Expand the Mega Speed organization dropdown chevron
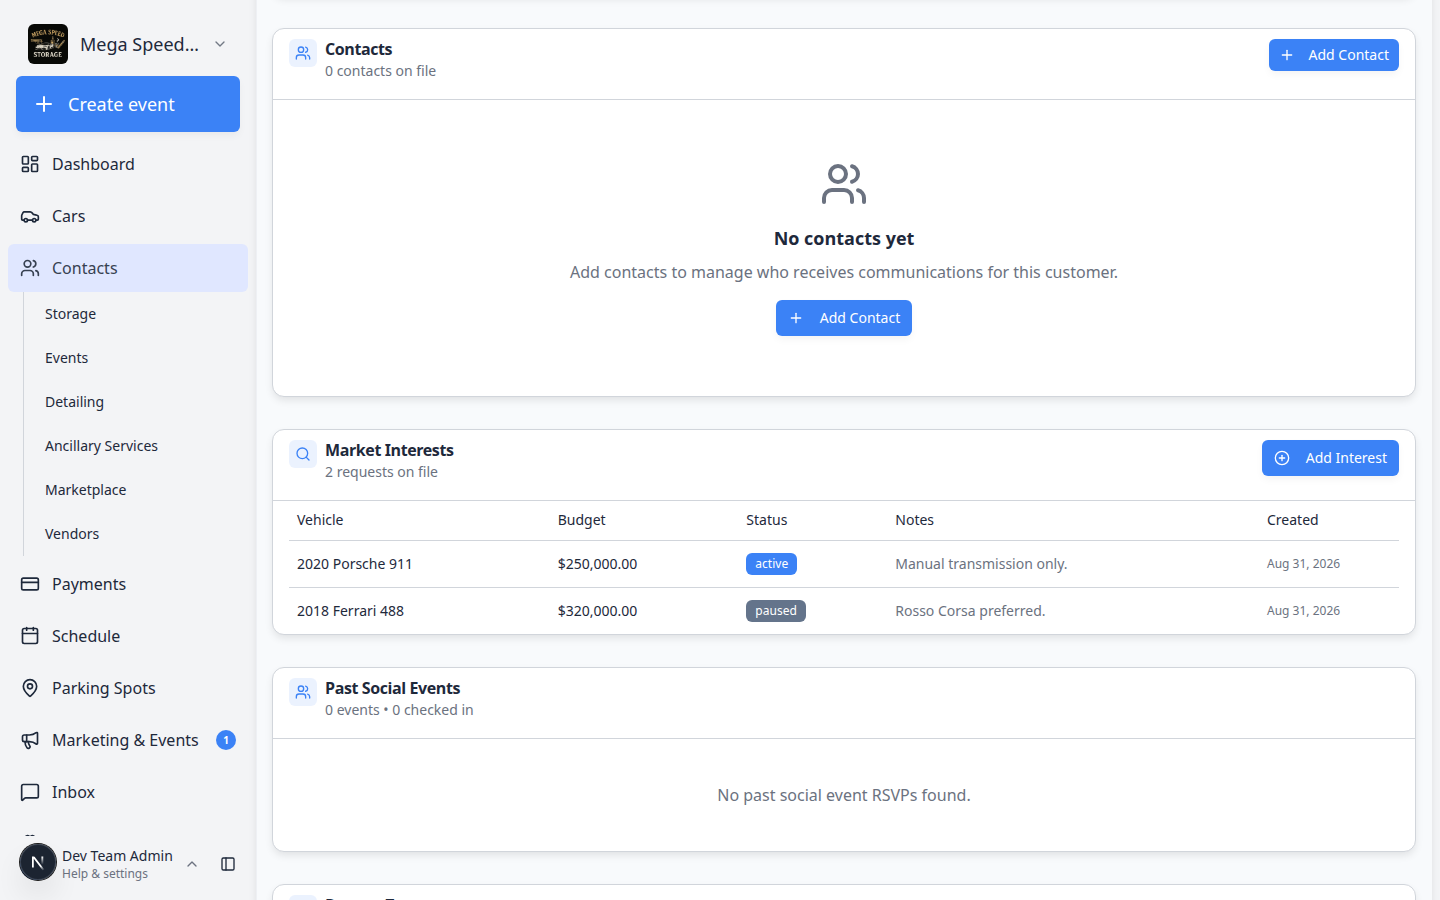 click(x=220, y=44)
